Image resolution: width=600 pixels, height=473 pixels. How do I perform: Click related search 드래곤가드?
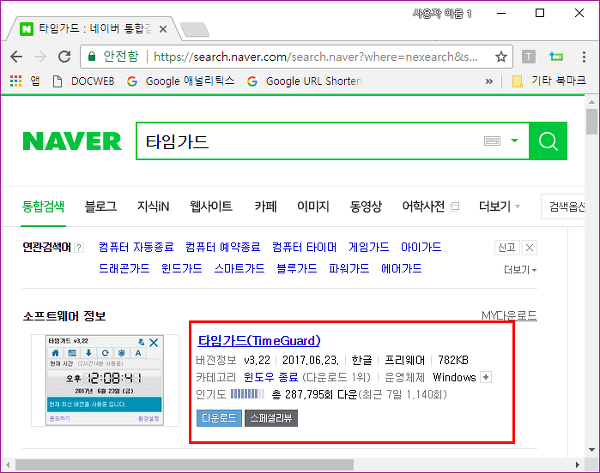tap(124, 269)
